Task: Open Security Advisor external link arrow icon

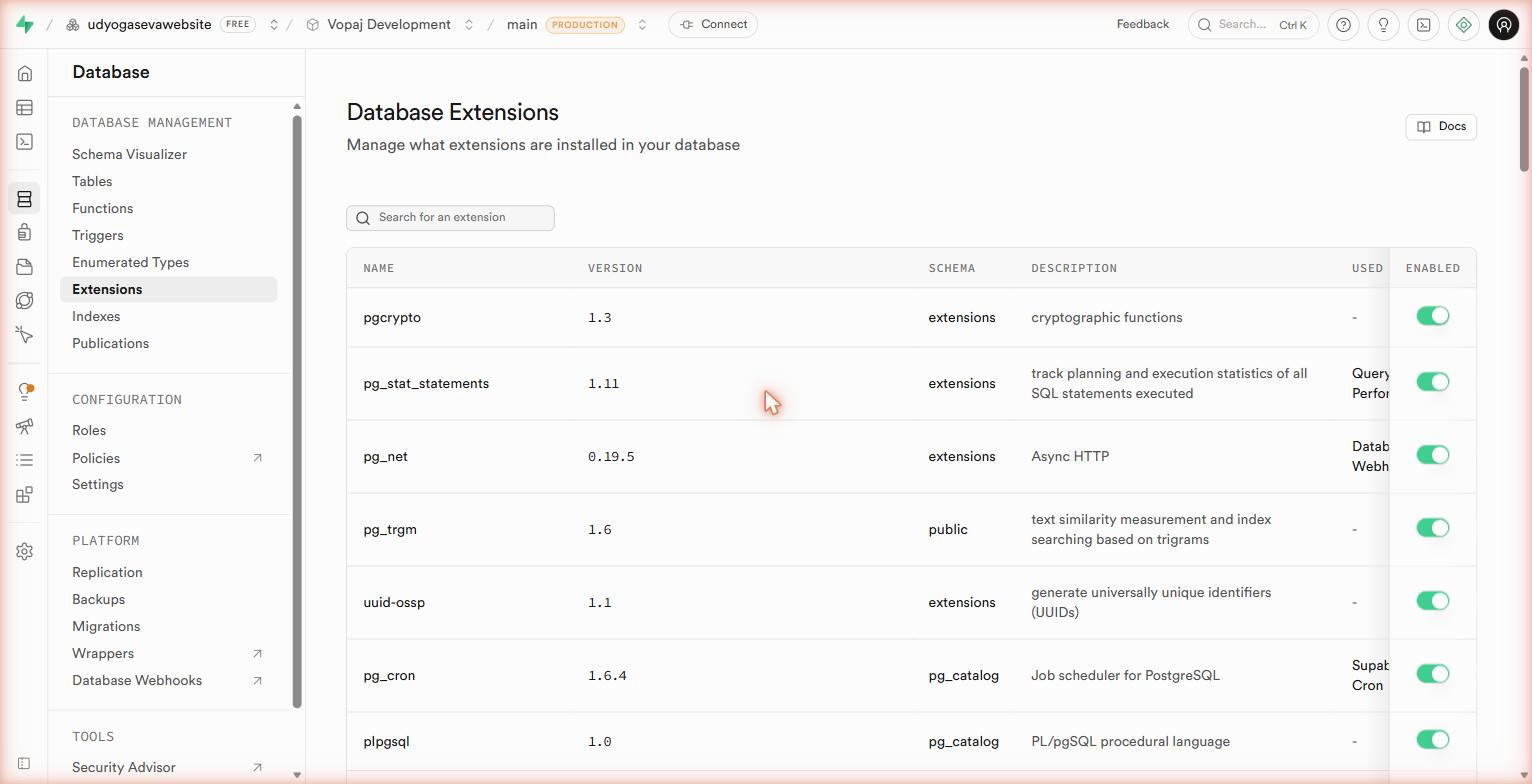Action: click(x=257, y=768)
